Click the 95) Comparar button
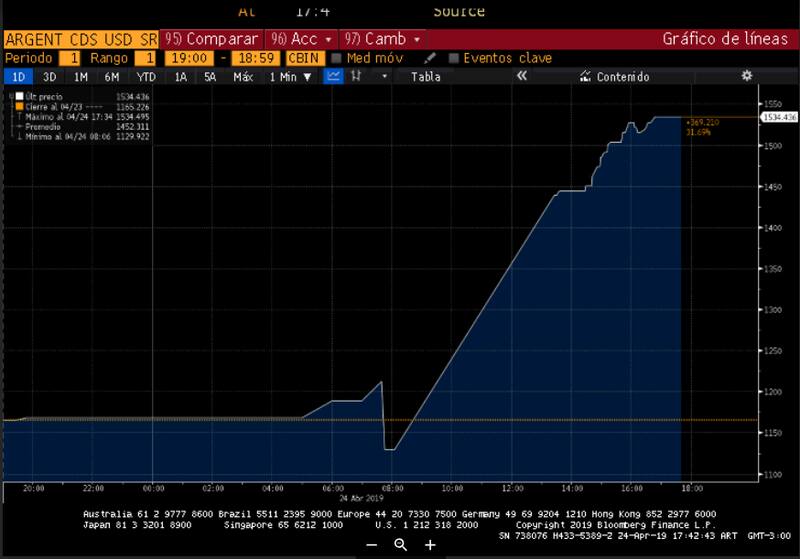Screen dimensions: 800x559 [210, 39]
